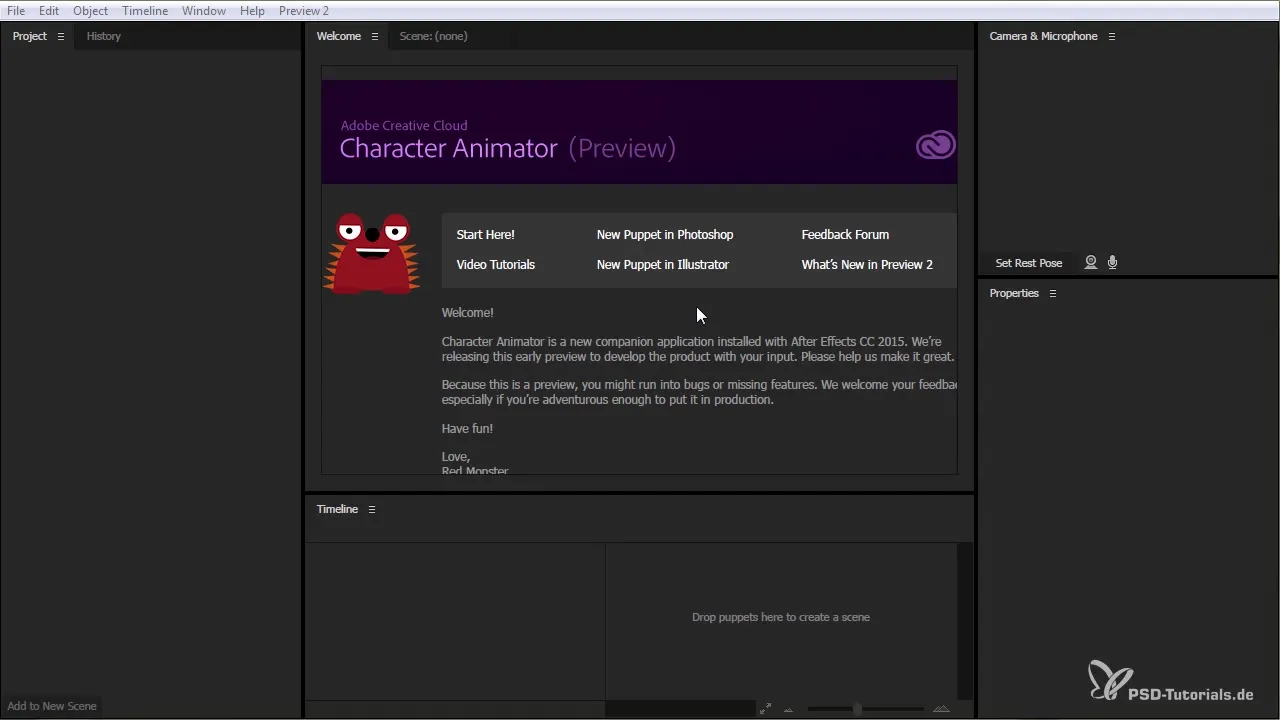The width and height of the screenshot is (1280, 720).
Task: Open the Timeline panel menu icon
Action: [x=371, y=509]
